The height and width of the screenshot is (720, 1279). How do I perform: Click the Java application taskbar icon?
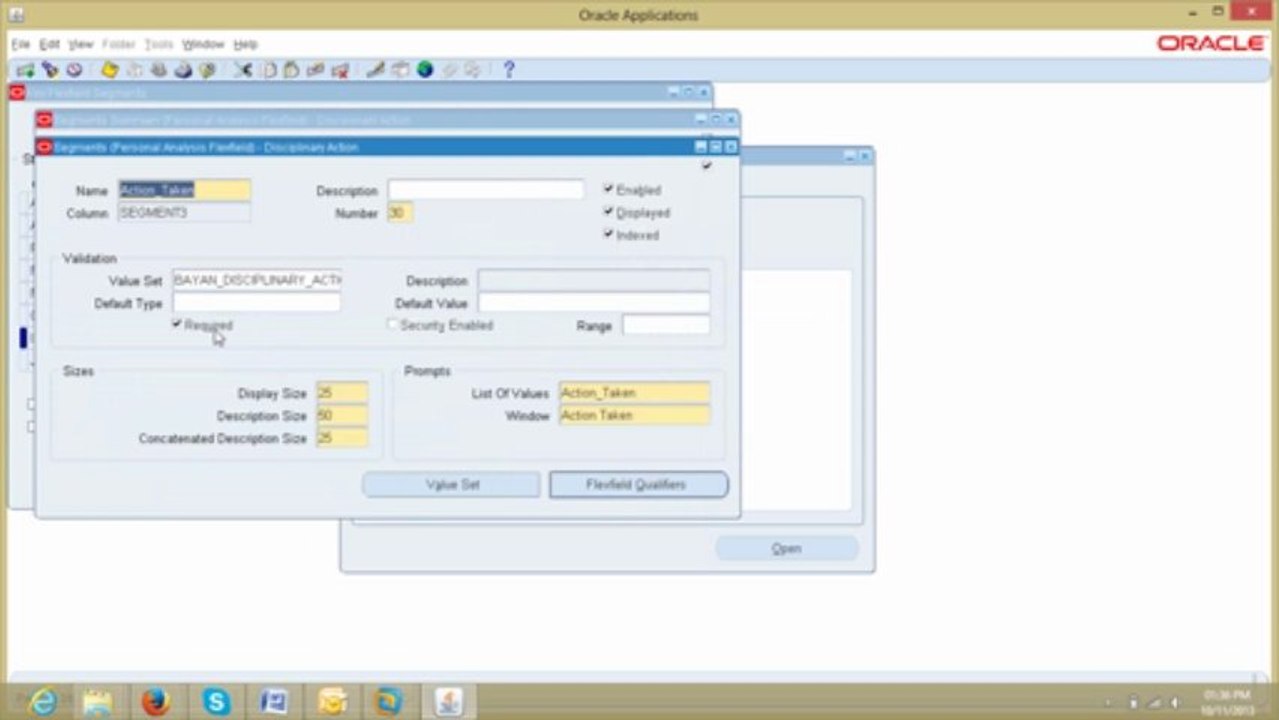449,702
